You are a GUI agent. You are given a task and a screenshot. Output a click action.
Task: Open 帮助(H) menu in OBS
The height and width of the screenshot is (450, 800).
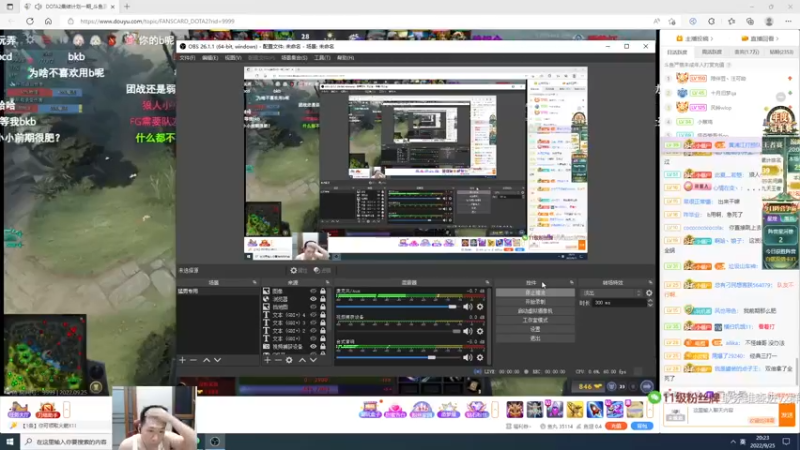(345, 58)
